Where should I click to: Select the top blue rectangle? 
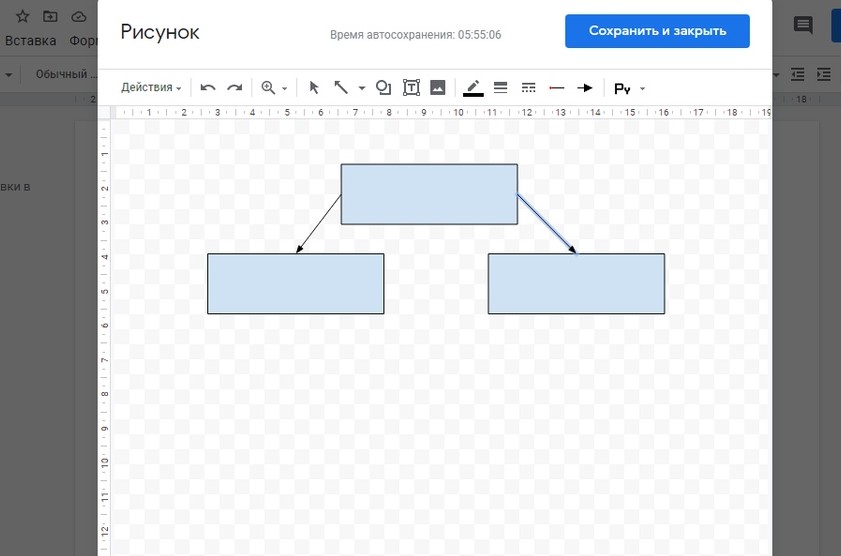click(x=429, y=194)
